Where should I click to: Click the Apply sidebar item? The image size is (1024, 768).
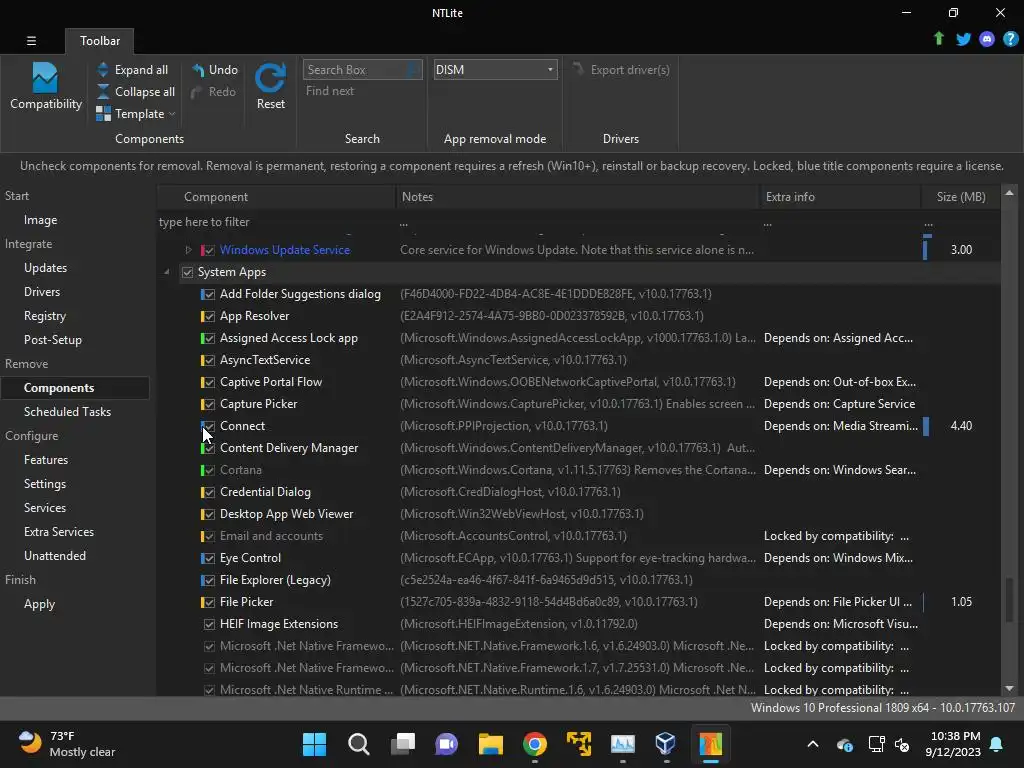39,604
